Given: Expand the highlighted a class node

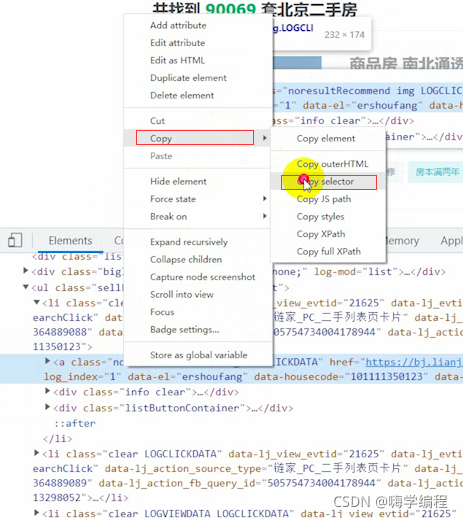Looking at the screenshot, I should click(48, 361).
